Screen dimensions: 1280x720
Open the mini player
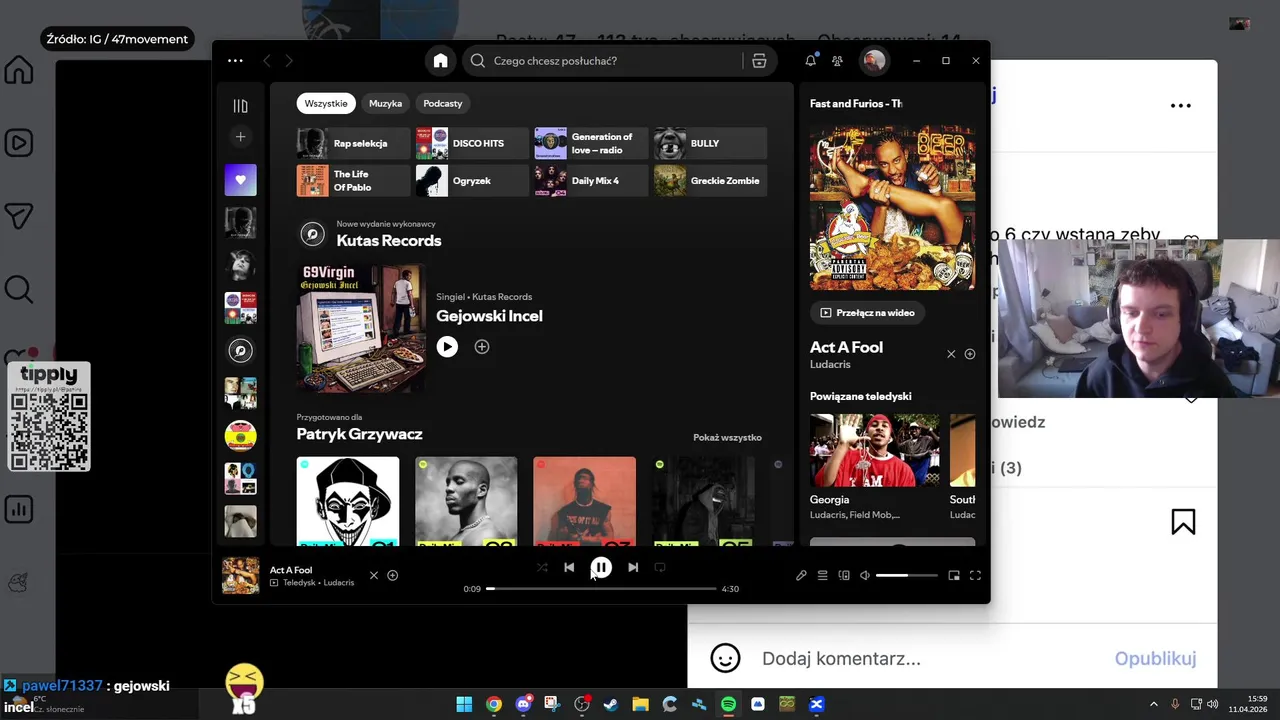tap(954, 575)
